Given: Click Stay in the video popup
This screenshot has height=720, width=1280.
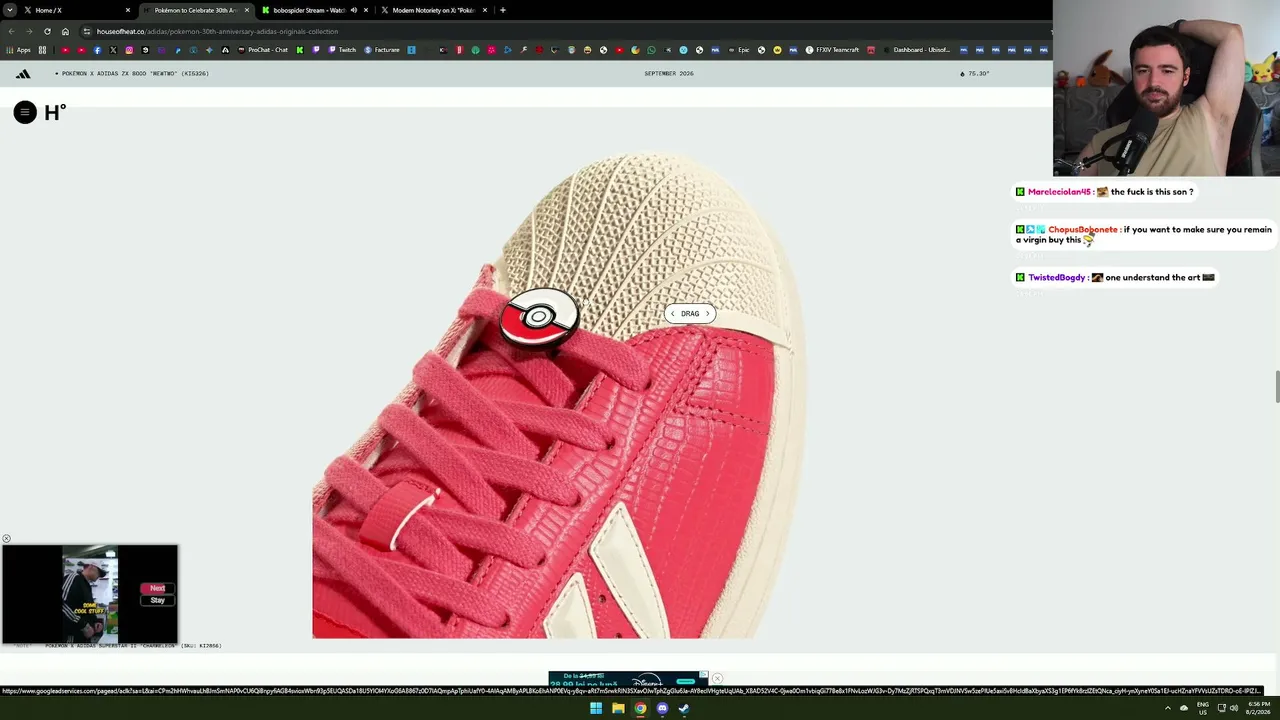Looking at the screenshot, I should tap(157, 600).
